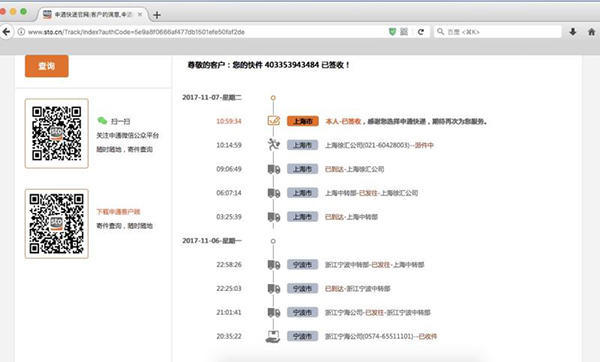Go back with the browser back arrow

click(6, 32)
